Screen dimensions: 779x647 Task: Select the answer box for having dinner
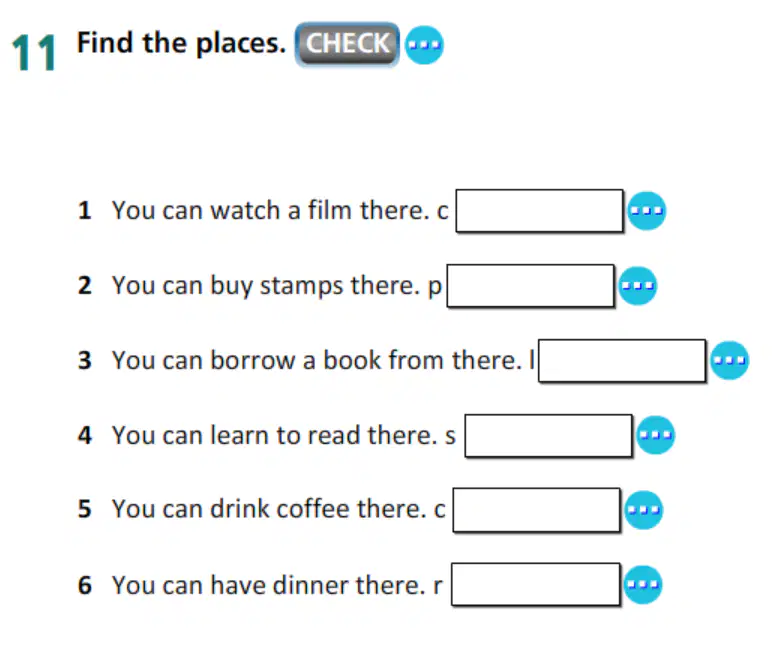pyautogui.click(x=536, y=584)
